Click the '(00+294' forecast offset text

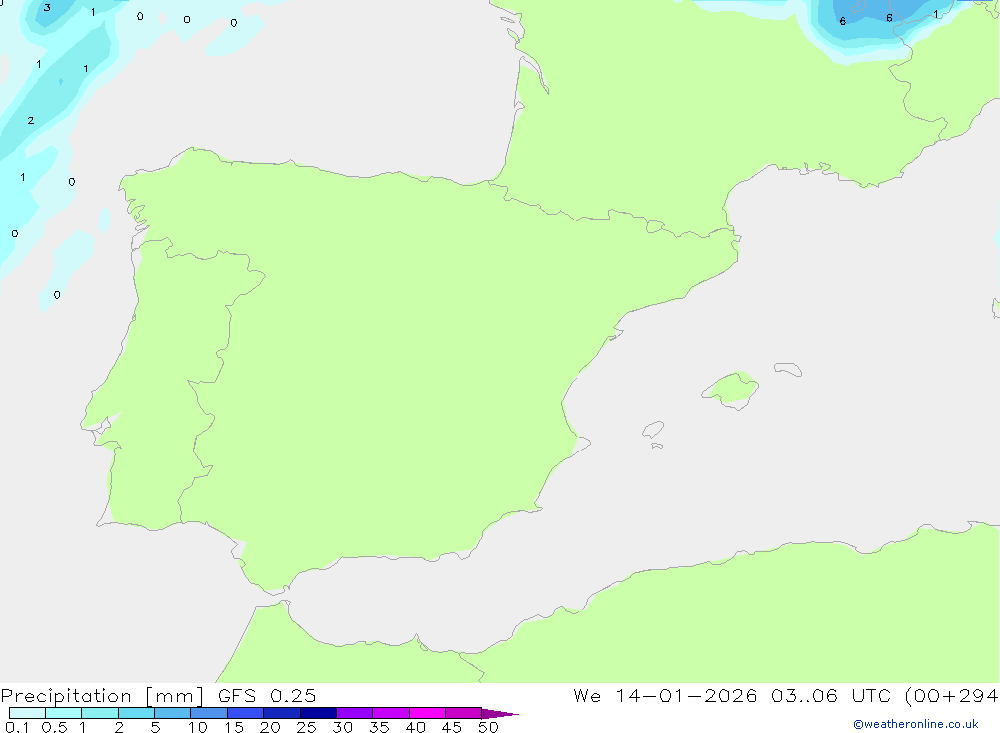pyautogui.click(x=951, y=696)
